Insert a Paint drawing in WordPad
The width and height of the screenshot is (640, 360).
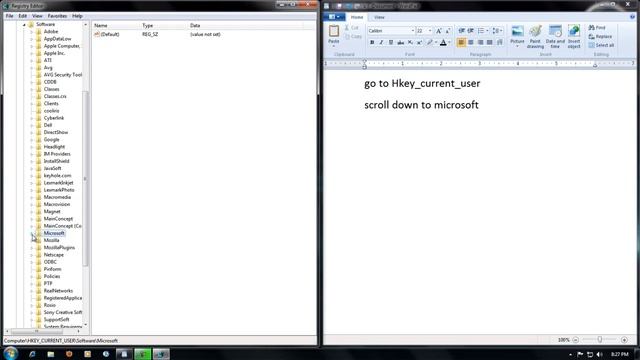click(x=535, y=36)
